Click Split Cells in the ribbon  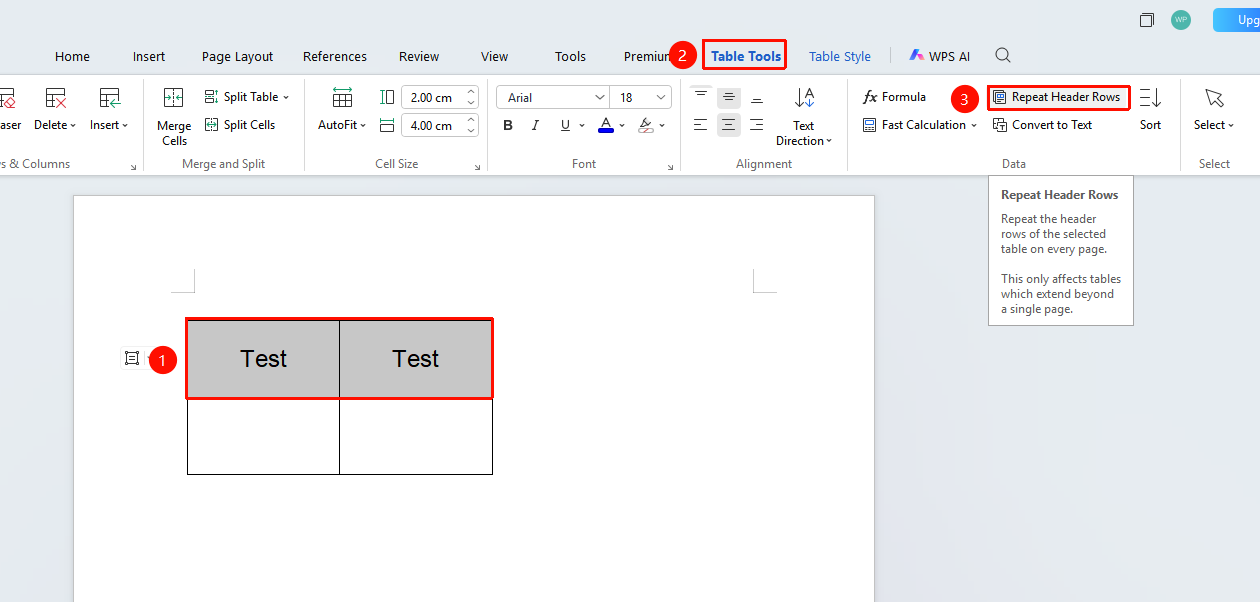point(240,125)
